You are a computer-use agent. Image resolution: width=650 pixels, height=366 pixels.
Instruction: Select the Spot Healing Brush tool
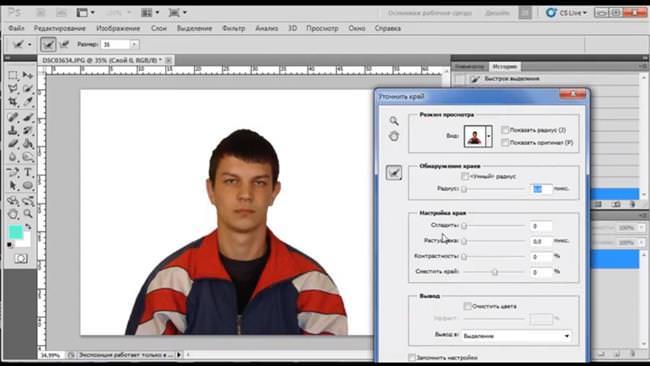(x=13, y=117)
